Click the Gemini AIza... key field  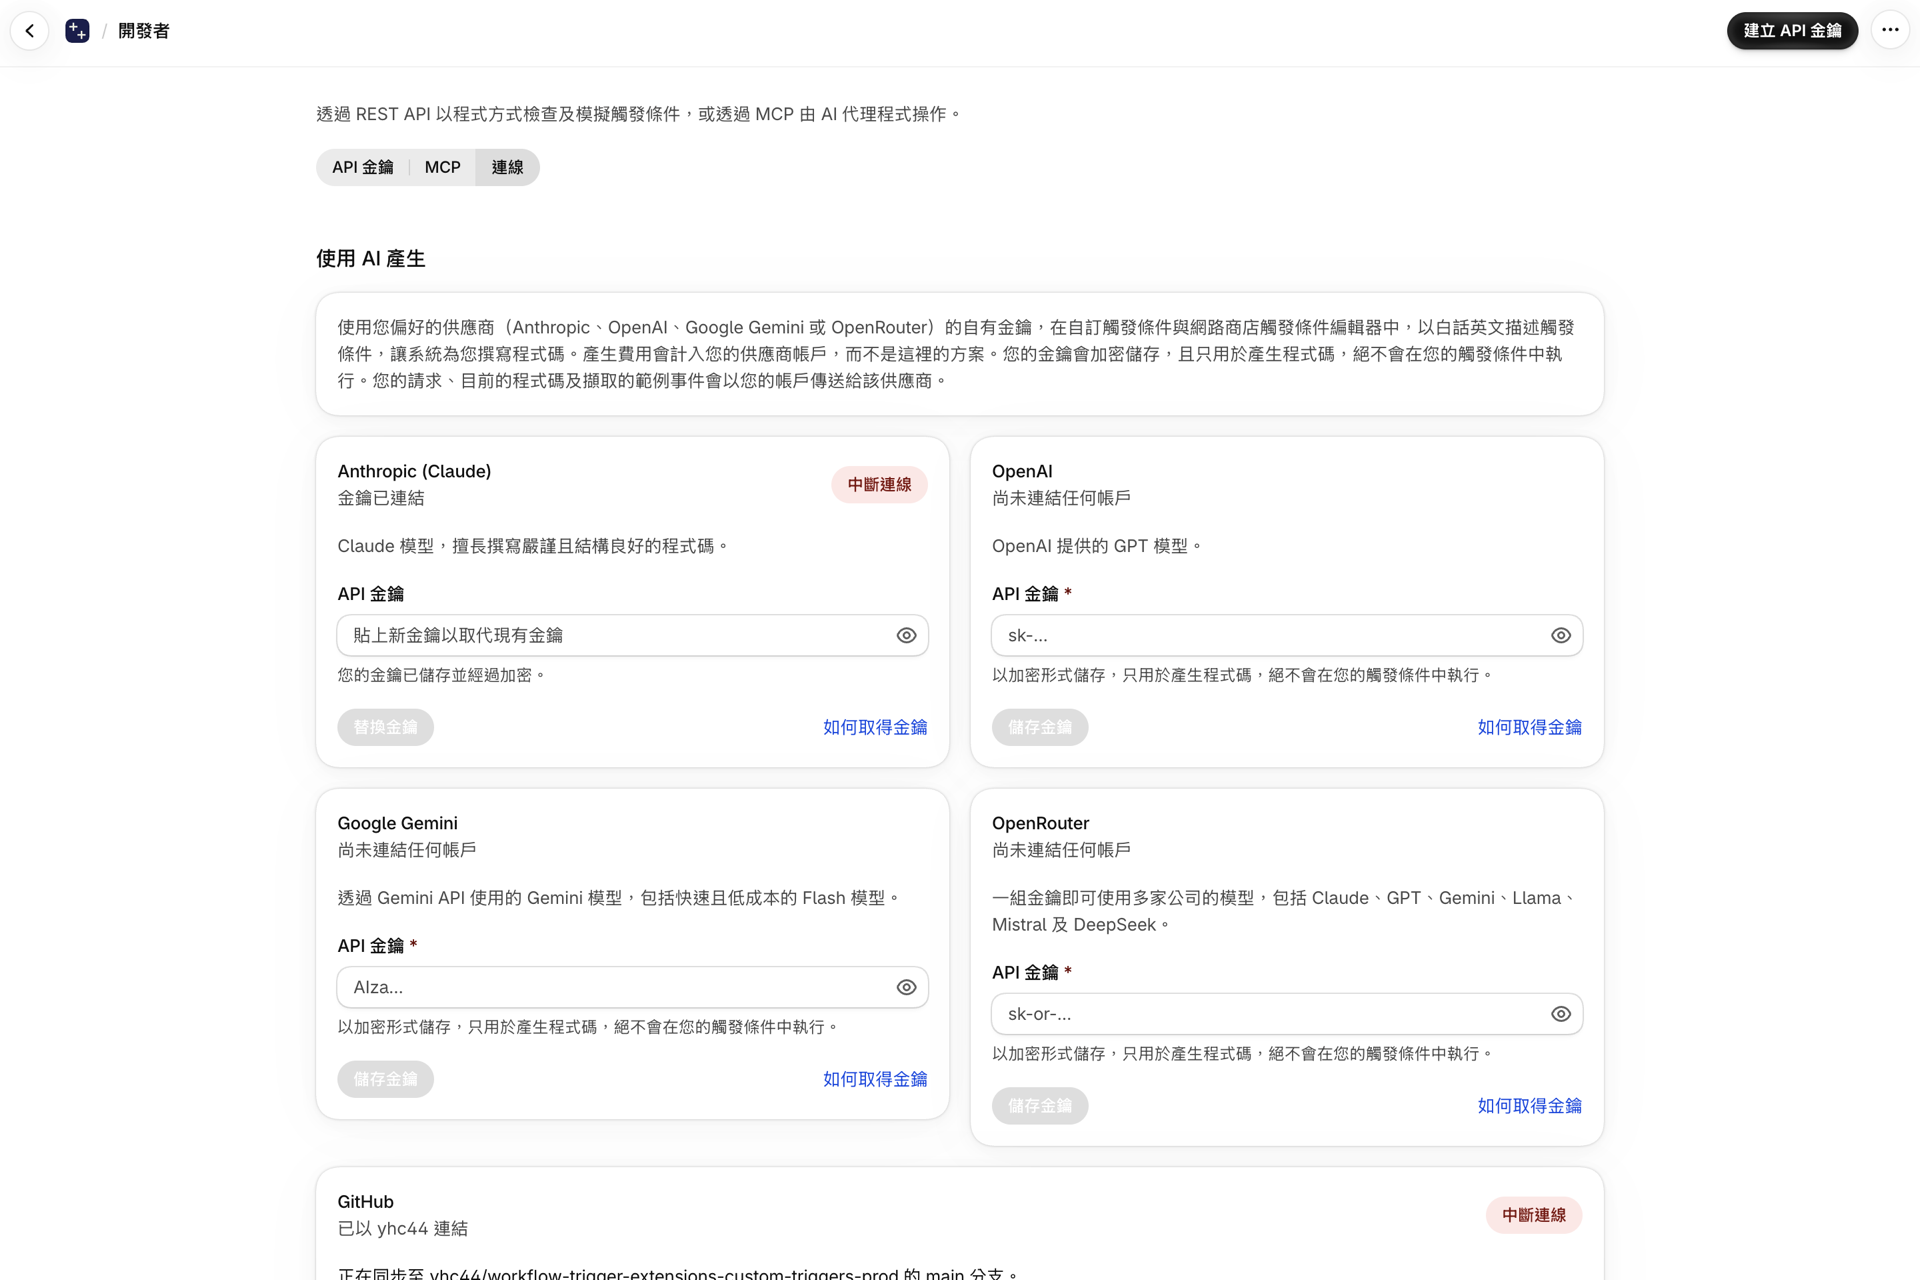coord(632,987)
